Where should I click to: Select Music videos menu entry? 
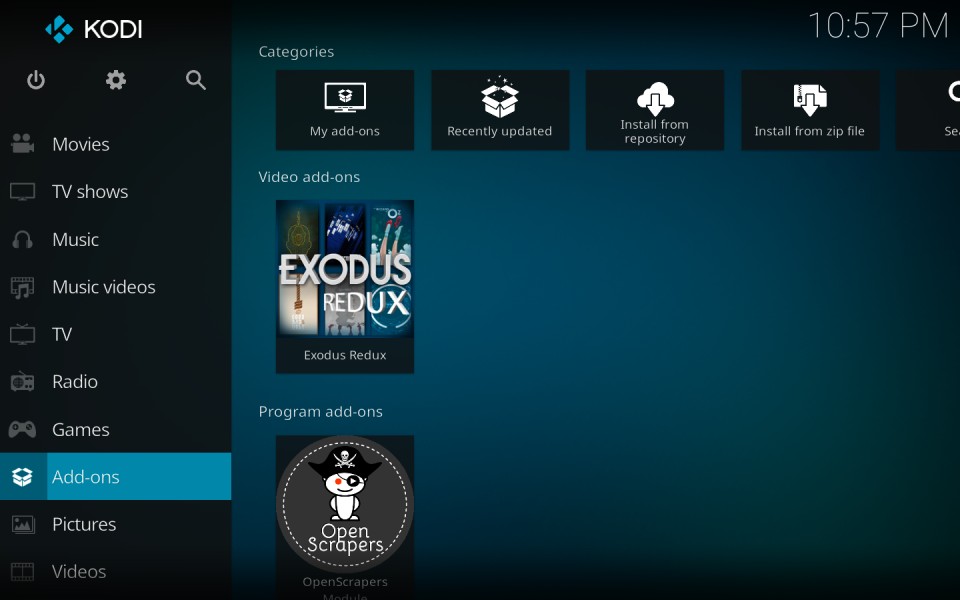116,287
